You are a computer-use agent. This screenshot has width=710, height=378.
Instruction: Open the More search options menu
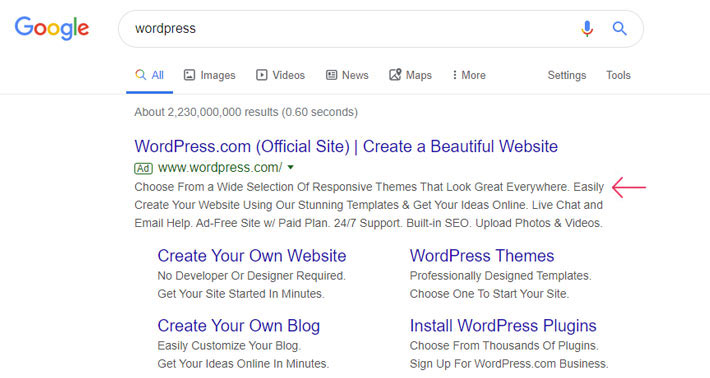pyautogui.click(x=469, y=75)
